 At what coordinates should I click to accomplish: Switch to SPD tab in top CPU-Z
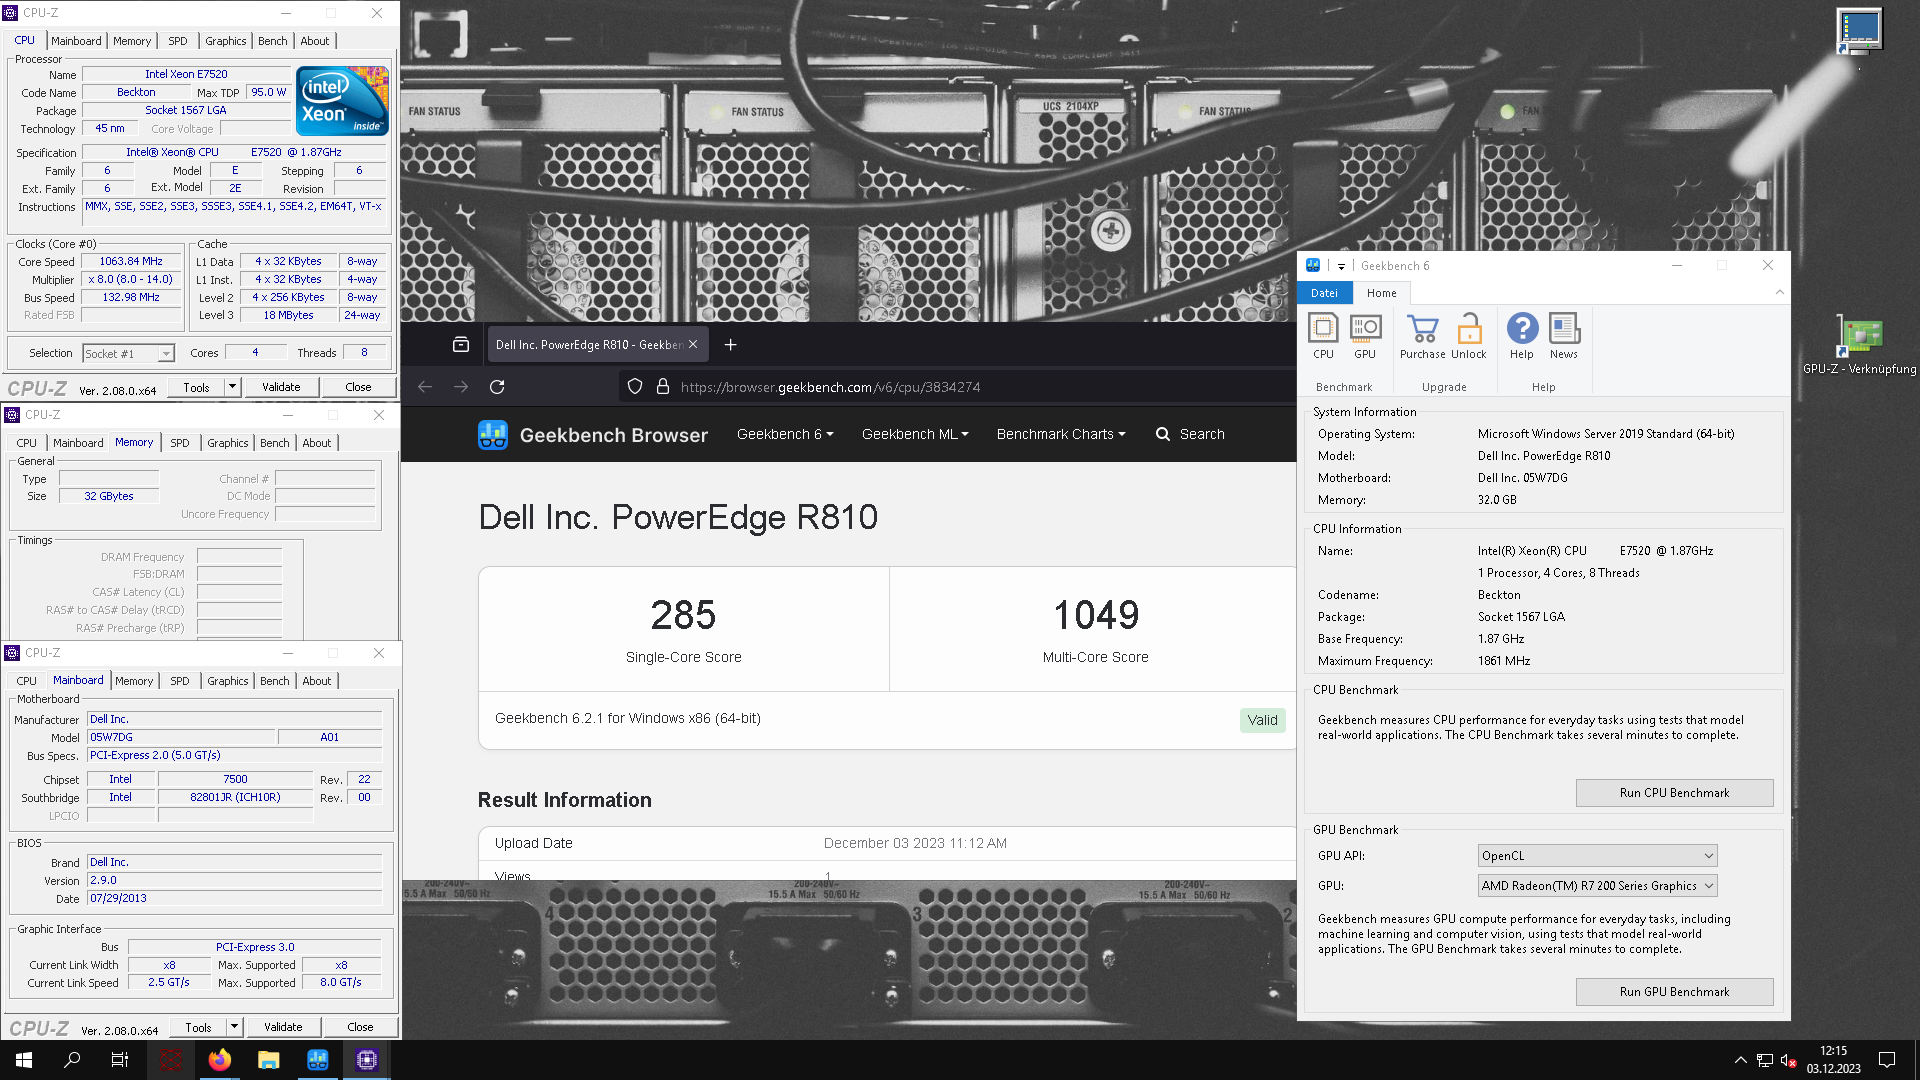(x=177, y=41)
